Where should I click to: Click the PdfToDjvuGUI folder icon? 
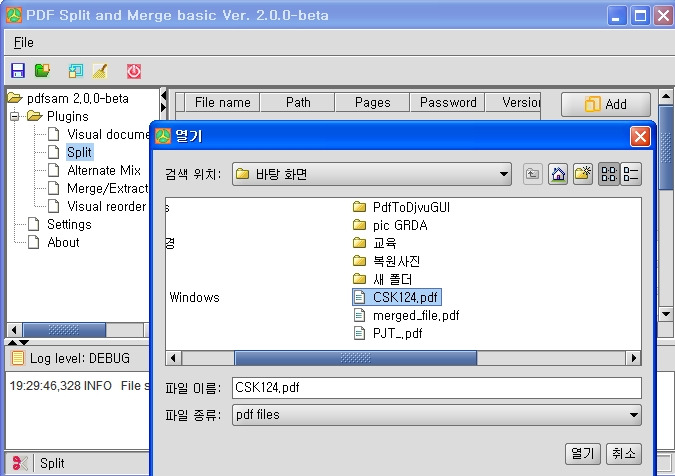click(359, 207)
